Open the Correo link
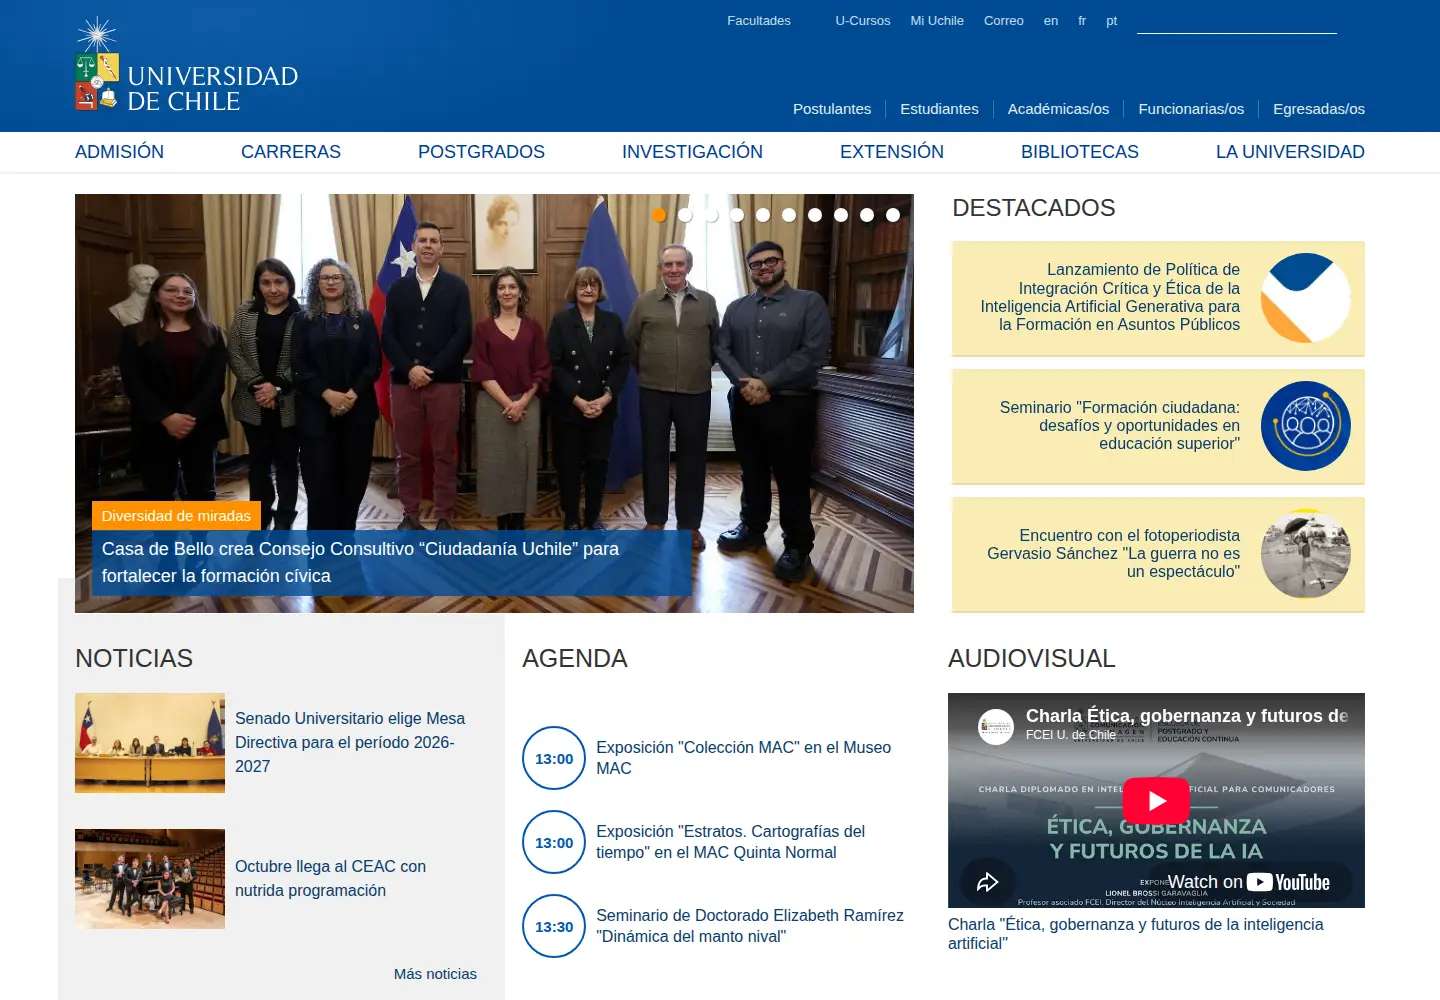The width and height of the screenshot is (1440, 1000). [1004, 21]
